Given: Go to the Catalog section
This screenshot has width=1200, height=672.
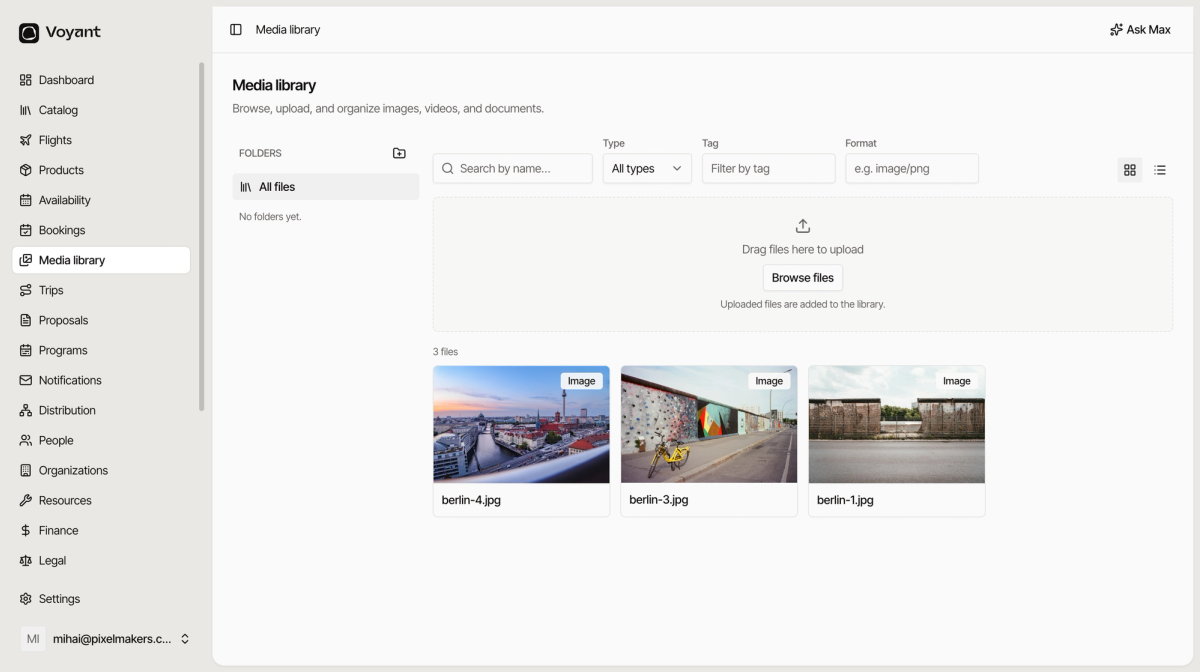Looking at the screenshot, I should tap(58, 110).
